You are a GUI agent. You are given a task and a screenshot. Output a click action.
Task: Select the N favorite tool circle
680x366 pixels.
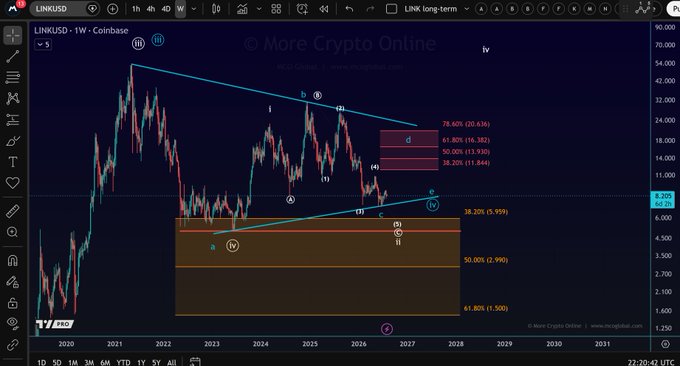click(605, 9)
